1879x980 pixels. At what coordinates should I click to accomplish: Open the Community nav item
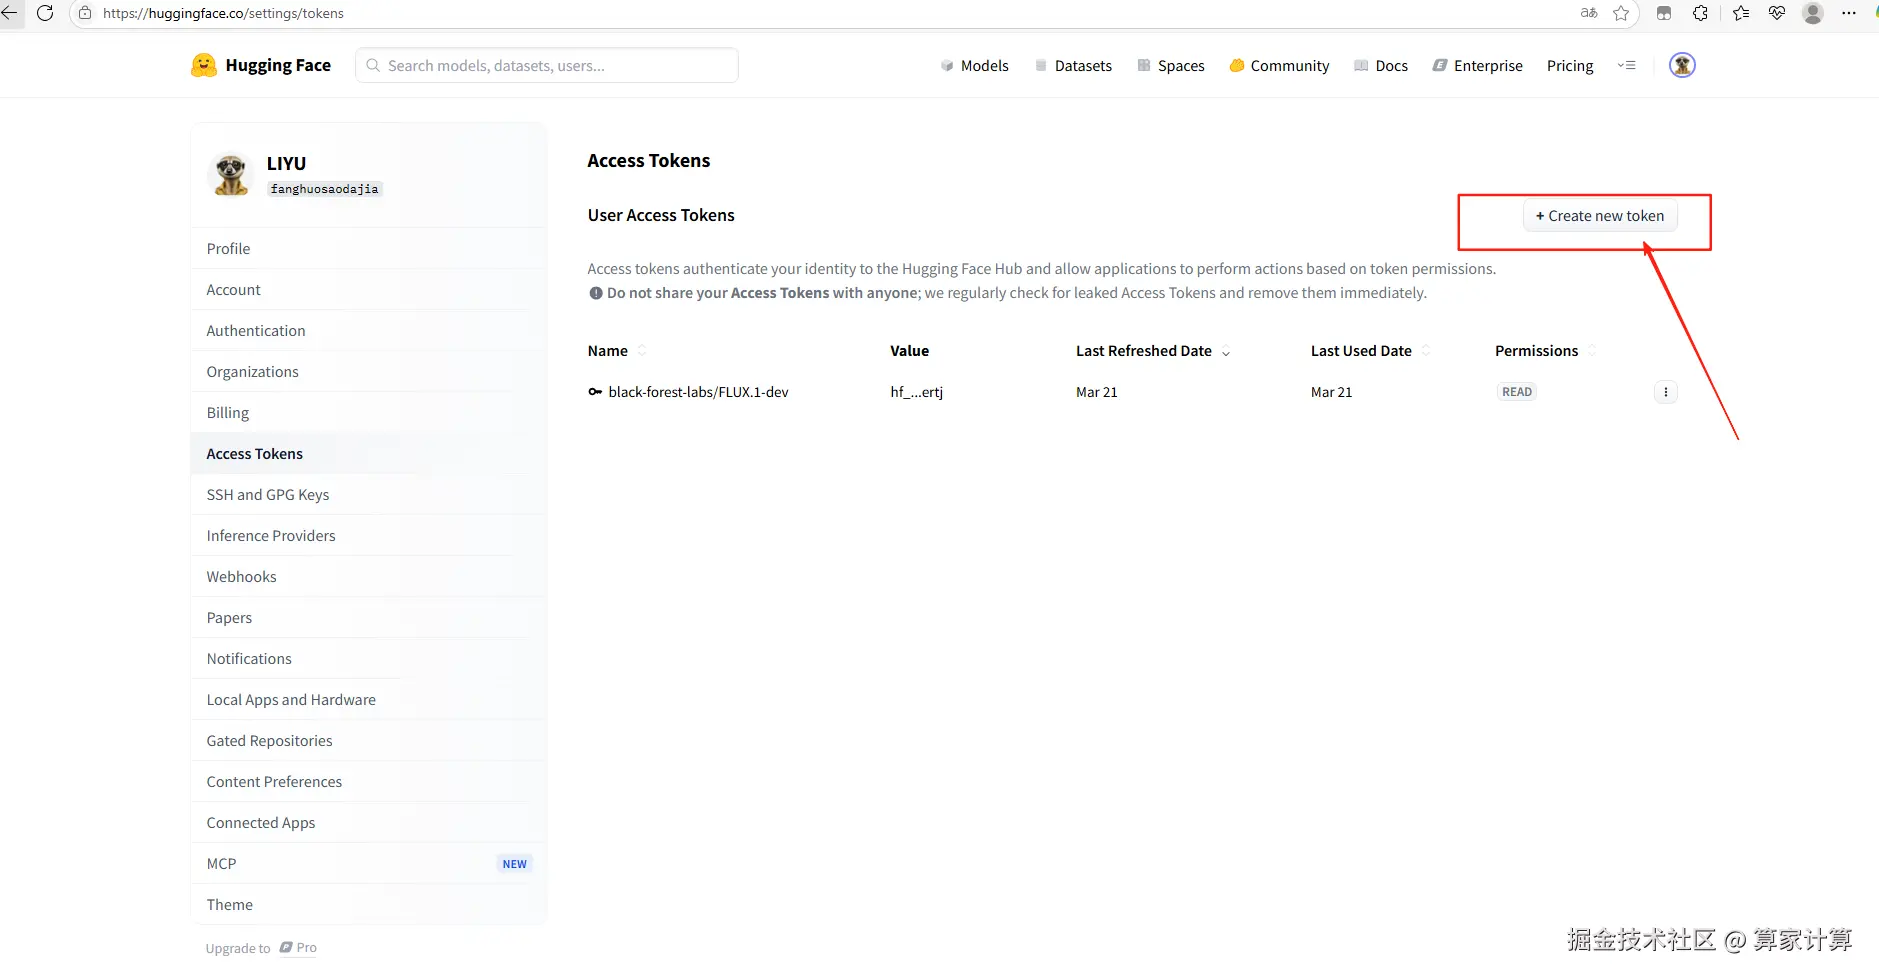[1280, 65]
